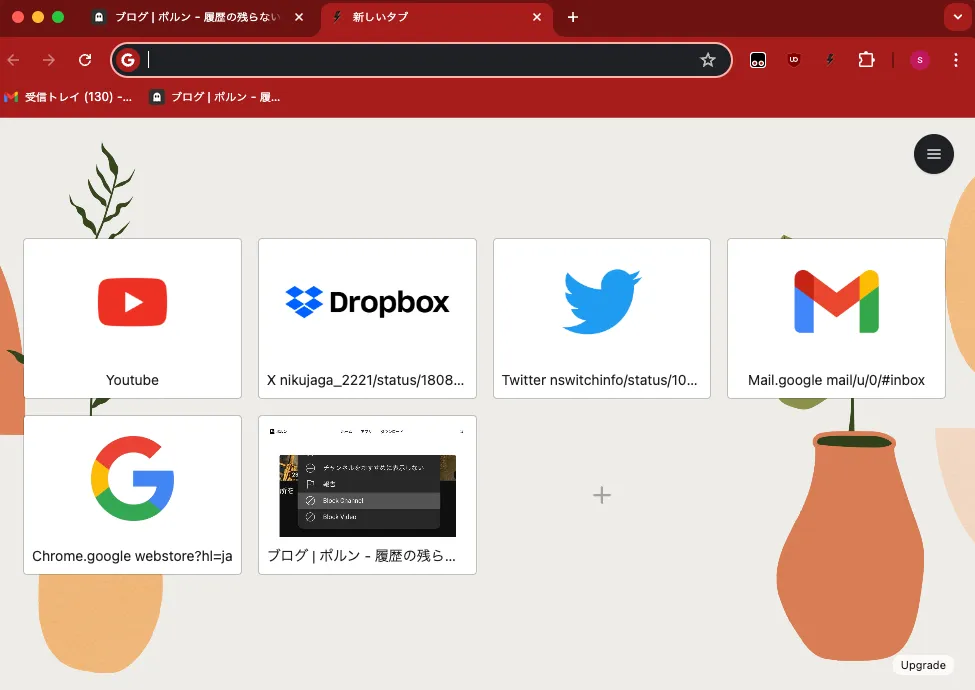Add a new speed dial shortcut
Image resolution: width=975 pixels, height=690 pixels.
(x=602, y=495)
